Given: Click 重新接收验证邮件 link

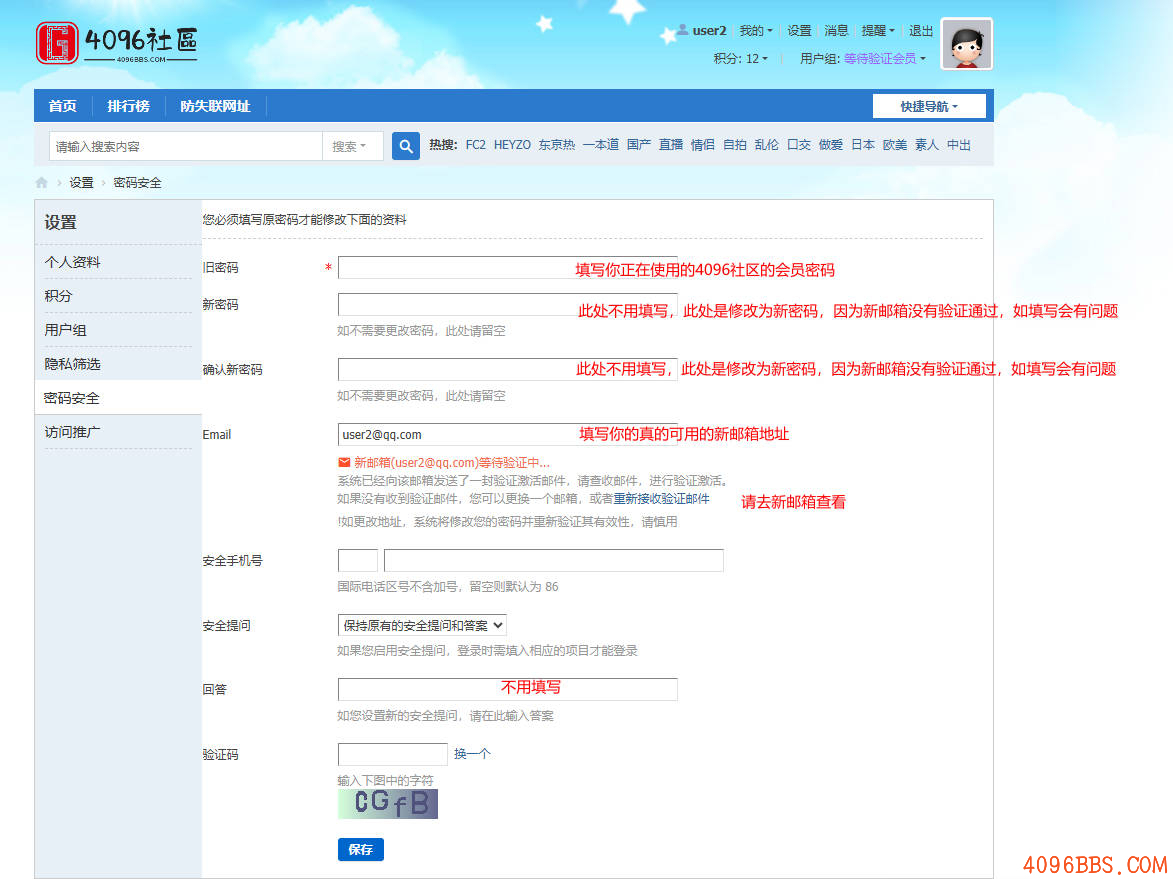Looking at the screenshot, I should click(x=661, y=498).
